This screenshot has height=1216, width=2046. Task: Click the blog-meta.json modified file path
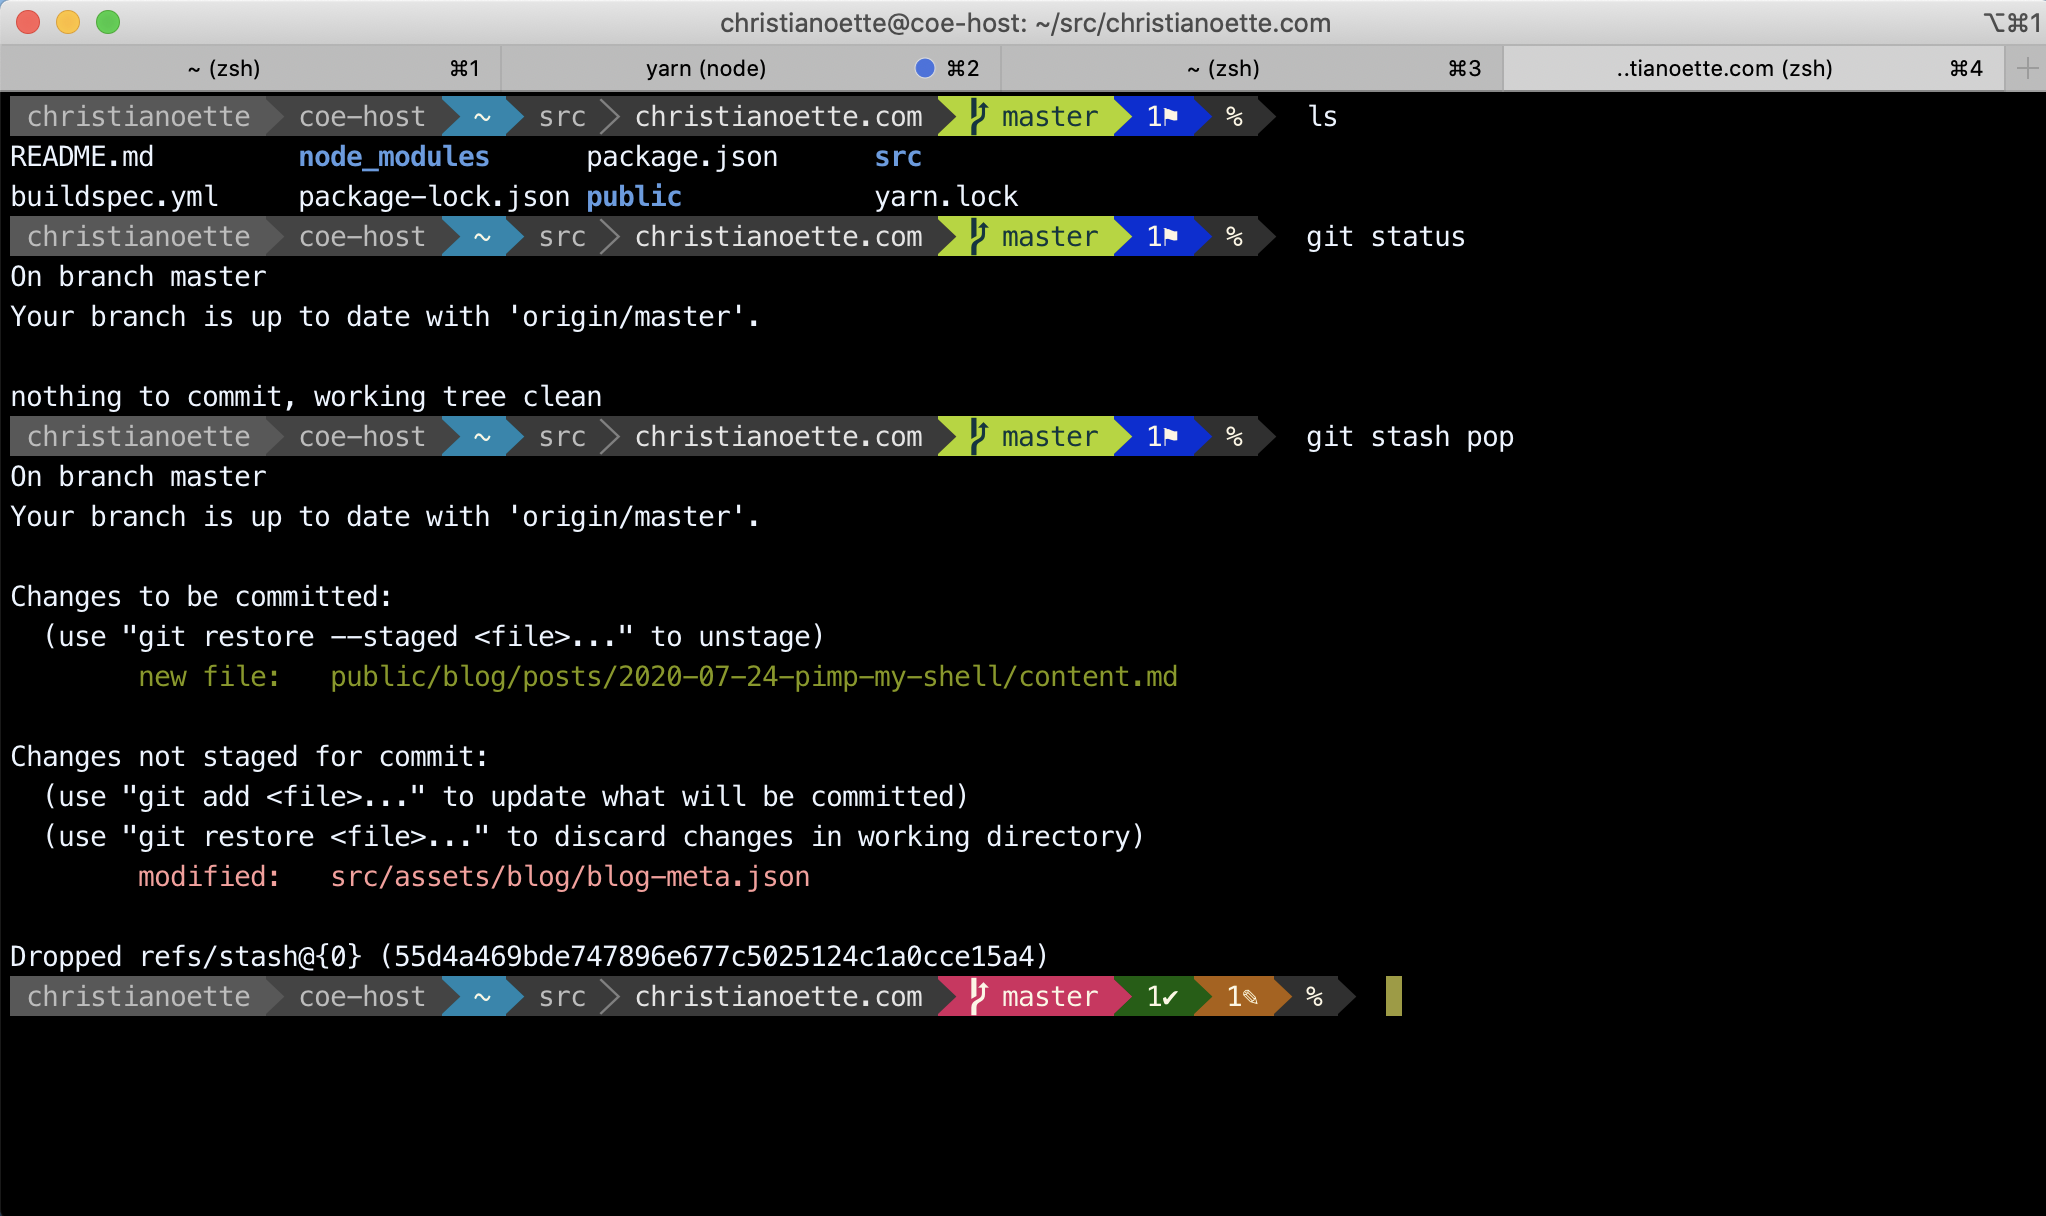coord(570,877)
